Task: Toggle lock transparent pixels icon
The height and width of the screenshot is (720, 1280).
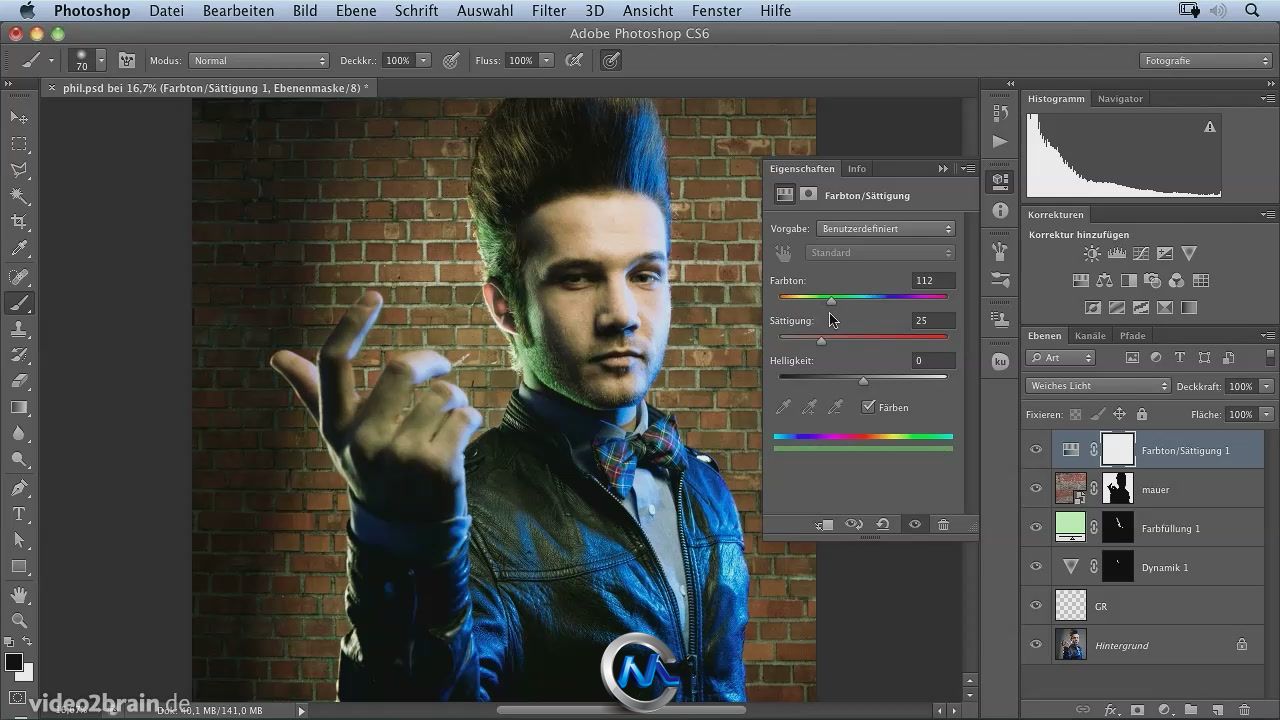Action: 1076,414
